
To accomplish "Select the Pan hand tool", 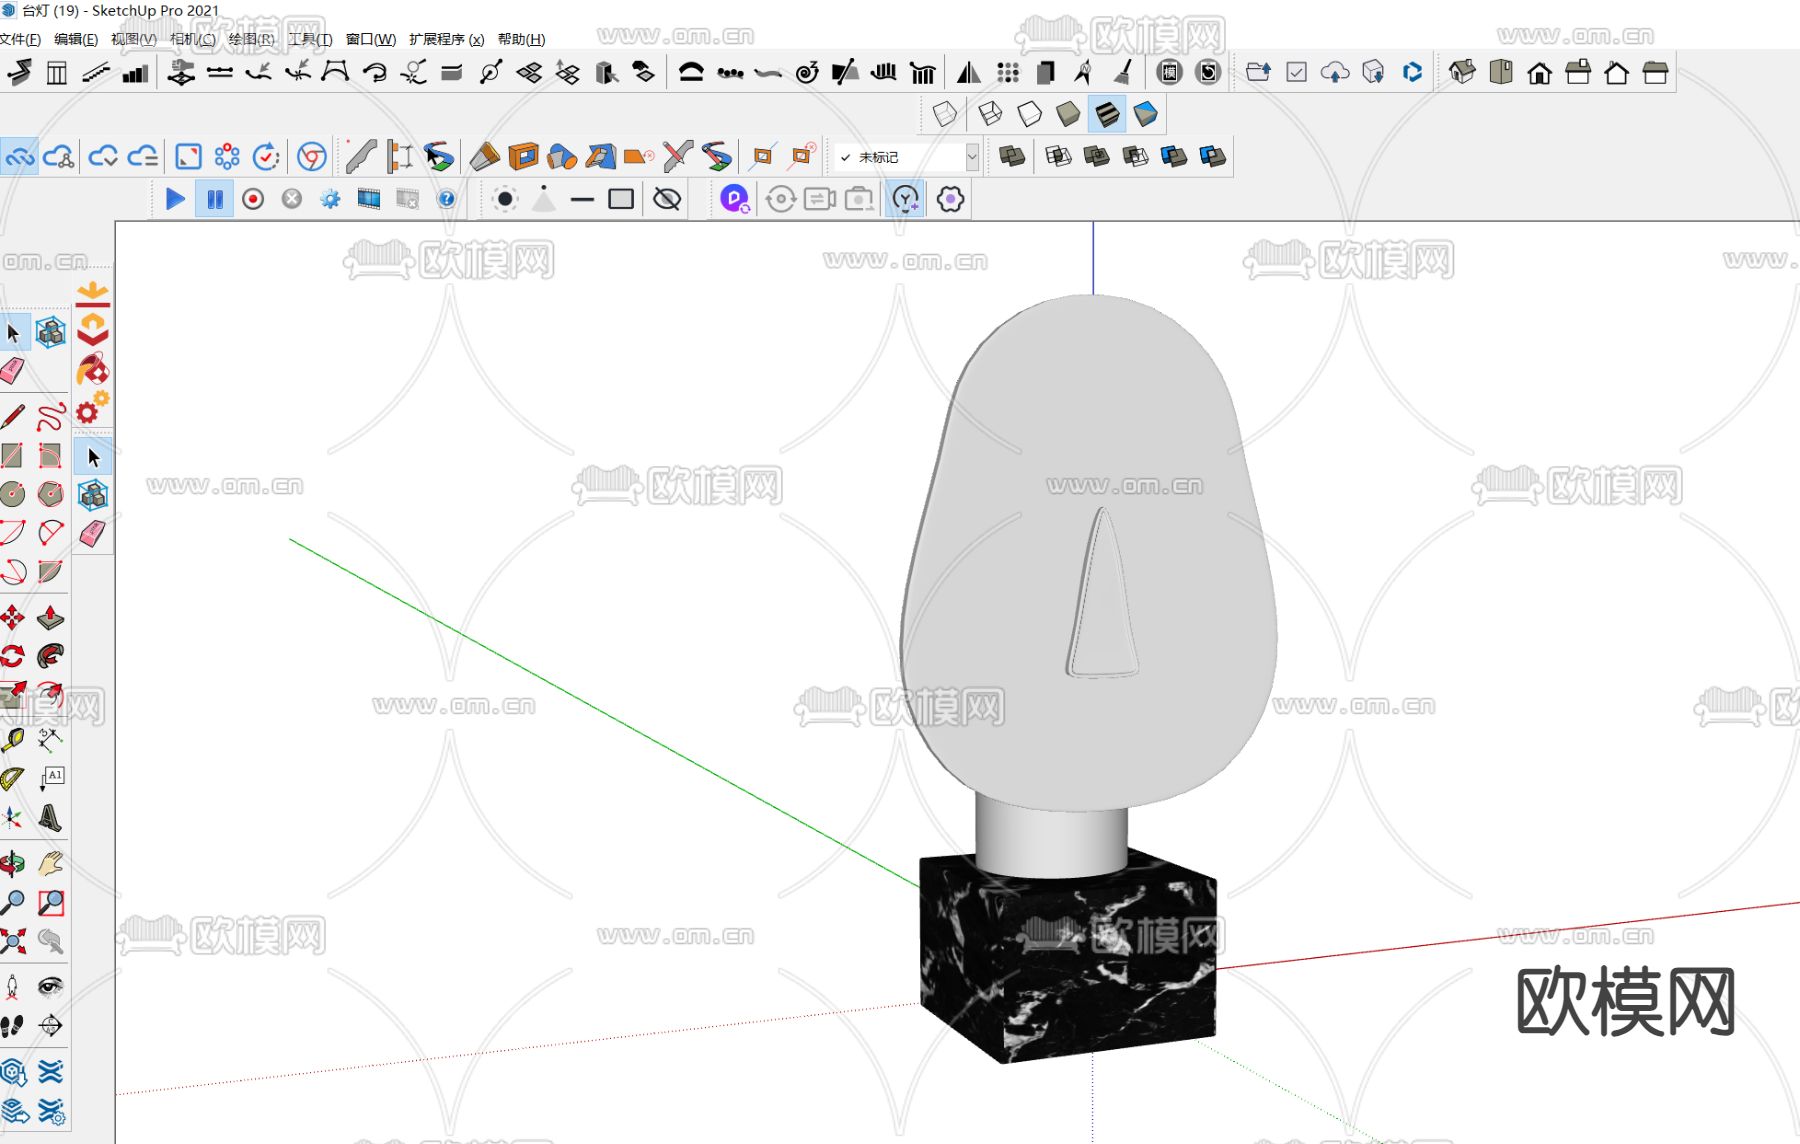I will click(50, 863).
